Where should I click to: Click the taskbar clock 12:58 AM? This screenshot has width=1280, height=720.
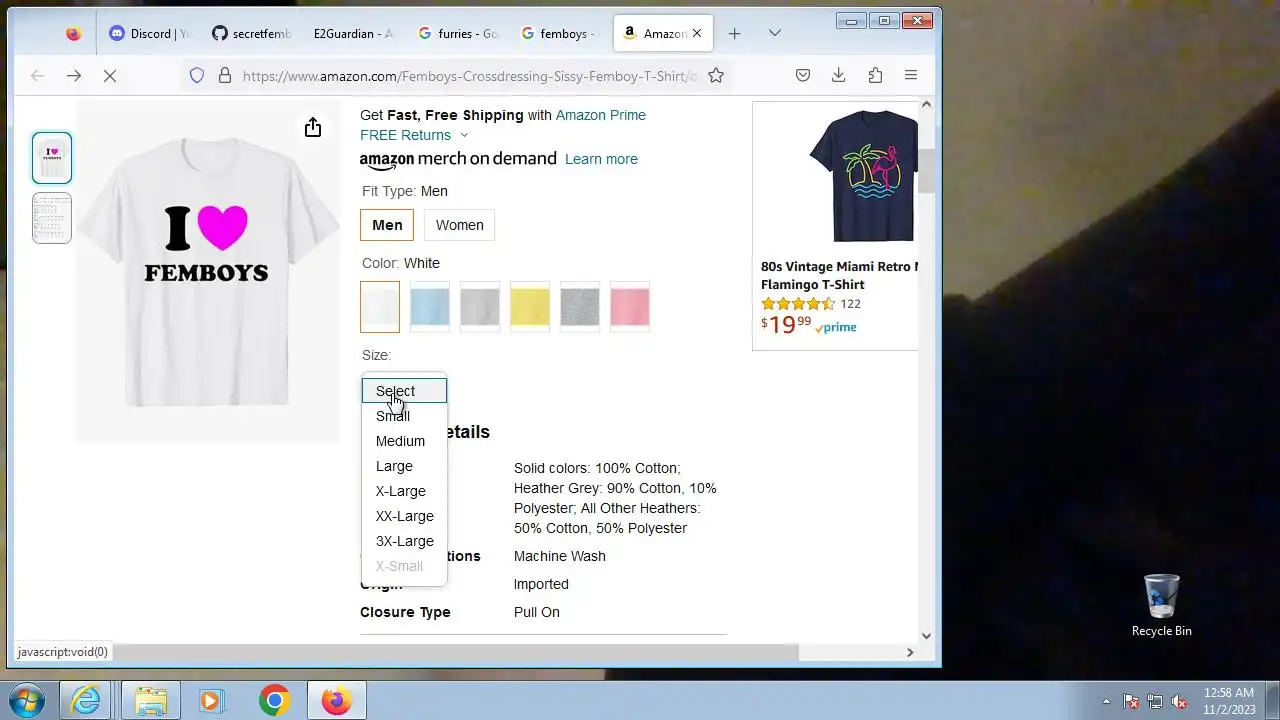(1229, 700)
